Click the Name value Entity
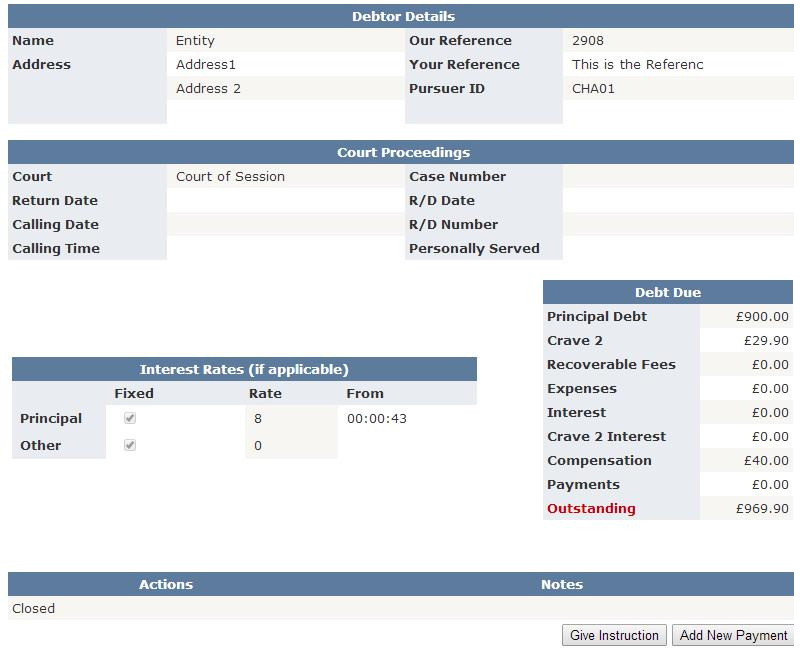800x649 pixels. click(195, 41)
